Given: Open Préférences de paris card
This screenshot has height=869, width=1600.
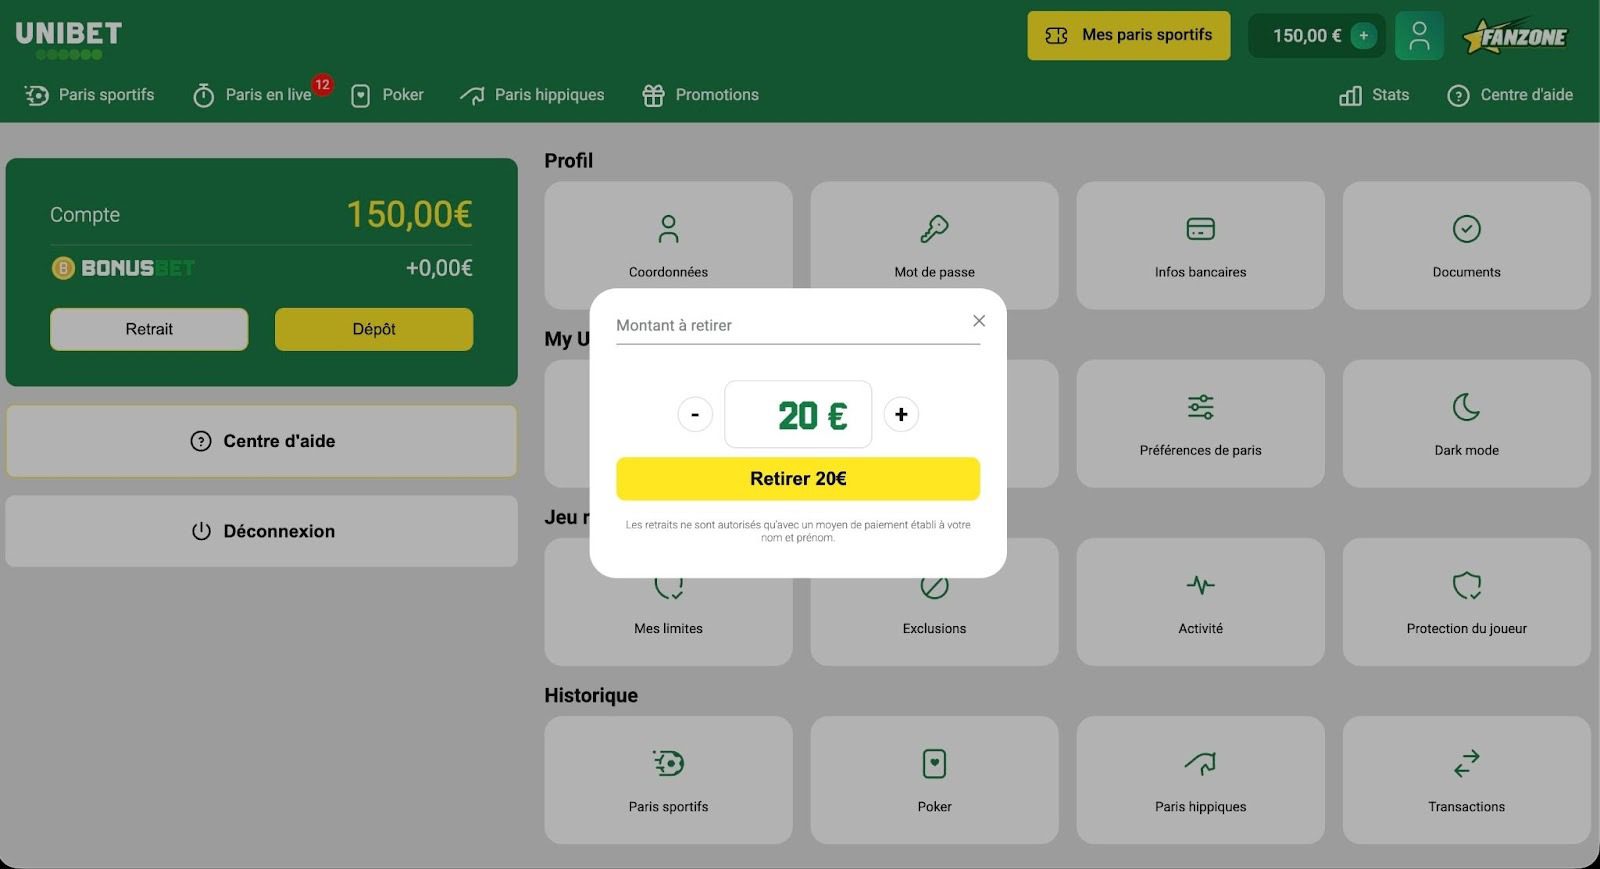Looking at the screenshot, I should pos(1200,423).
